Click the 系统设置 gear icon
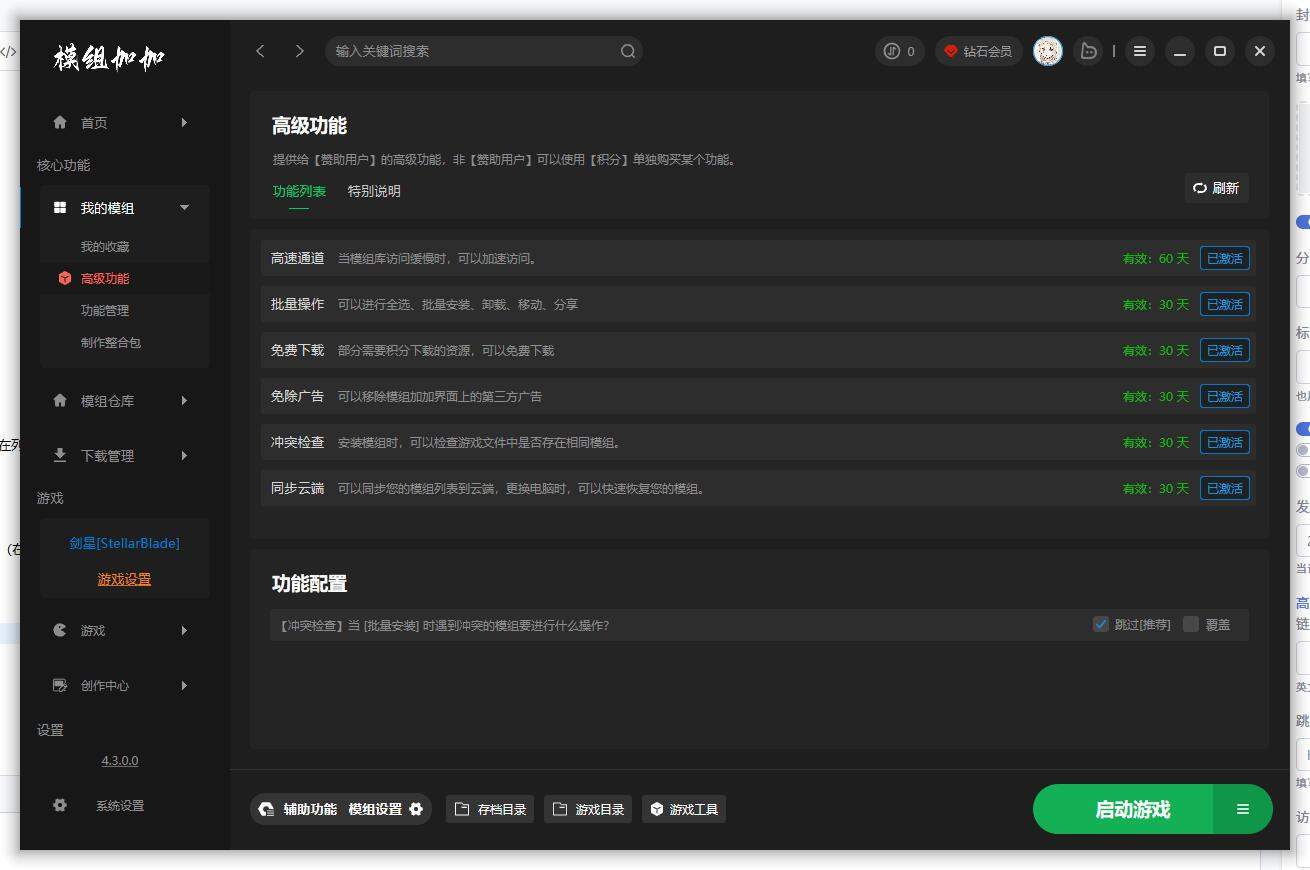This screenshot has height=870, width=1310. coord(60,805)
